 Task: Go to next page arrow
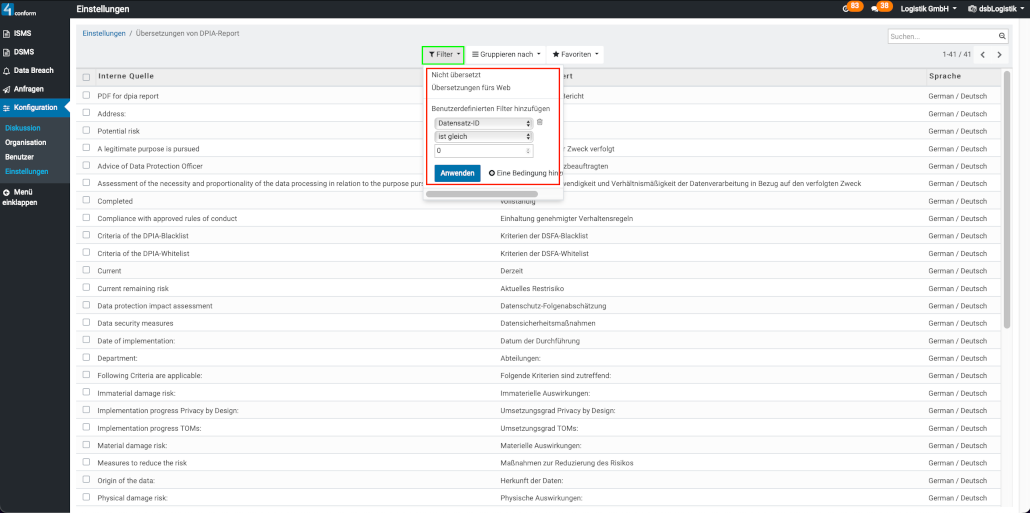click(x=999, y=55)
